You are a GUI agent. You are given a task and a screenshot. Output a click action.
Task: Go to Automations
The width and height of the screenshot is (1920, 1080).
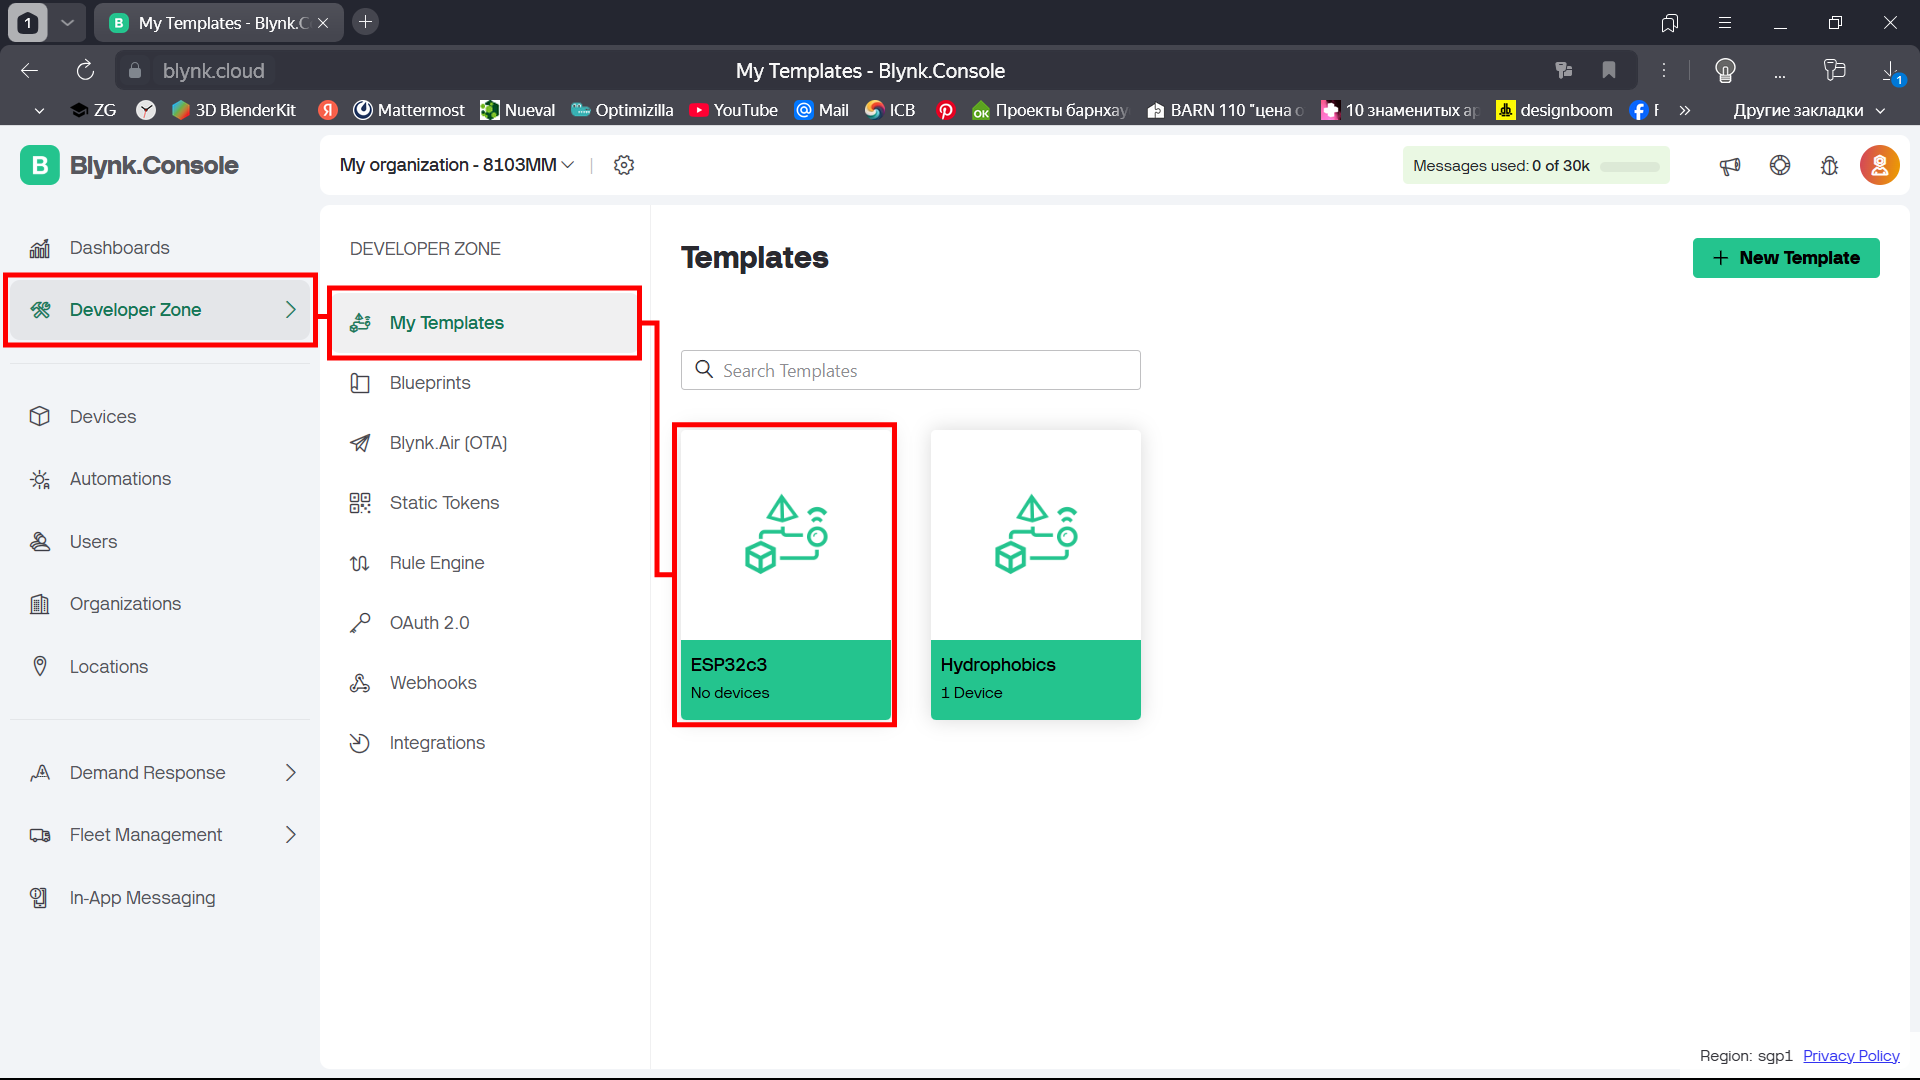[120, 479]
